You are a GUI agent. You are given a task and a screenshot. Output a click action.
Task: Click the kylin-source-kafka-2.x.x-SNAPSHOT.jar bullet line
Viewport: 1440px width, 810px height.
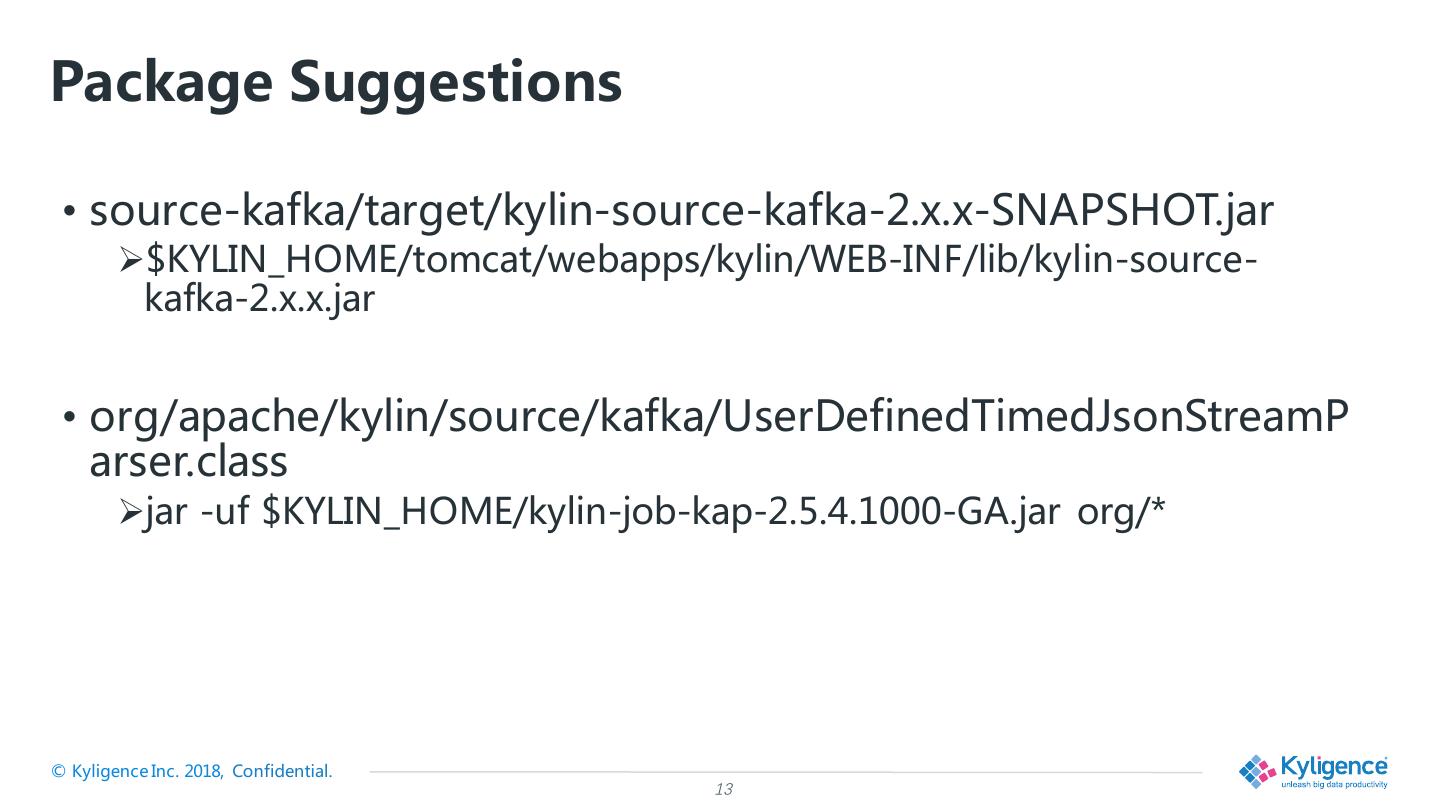coord(682,211)
